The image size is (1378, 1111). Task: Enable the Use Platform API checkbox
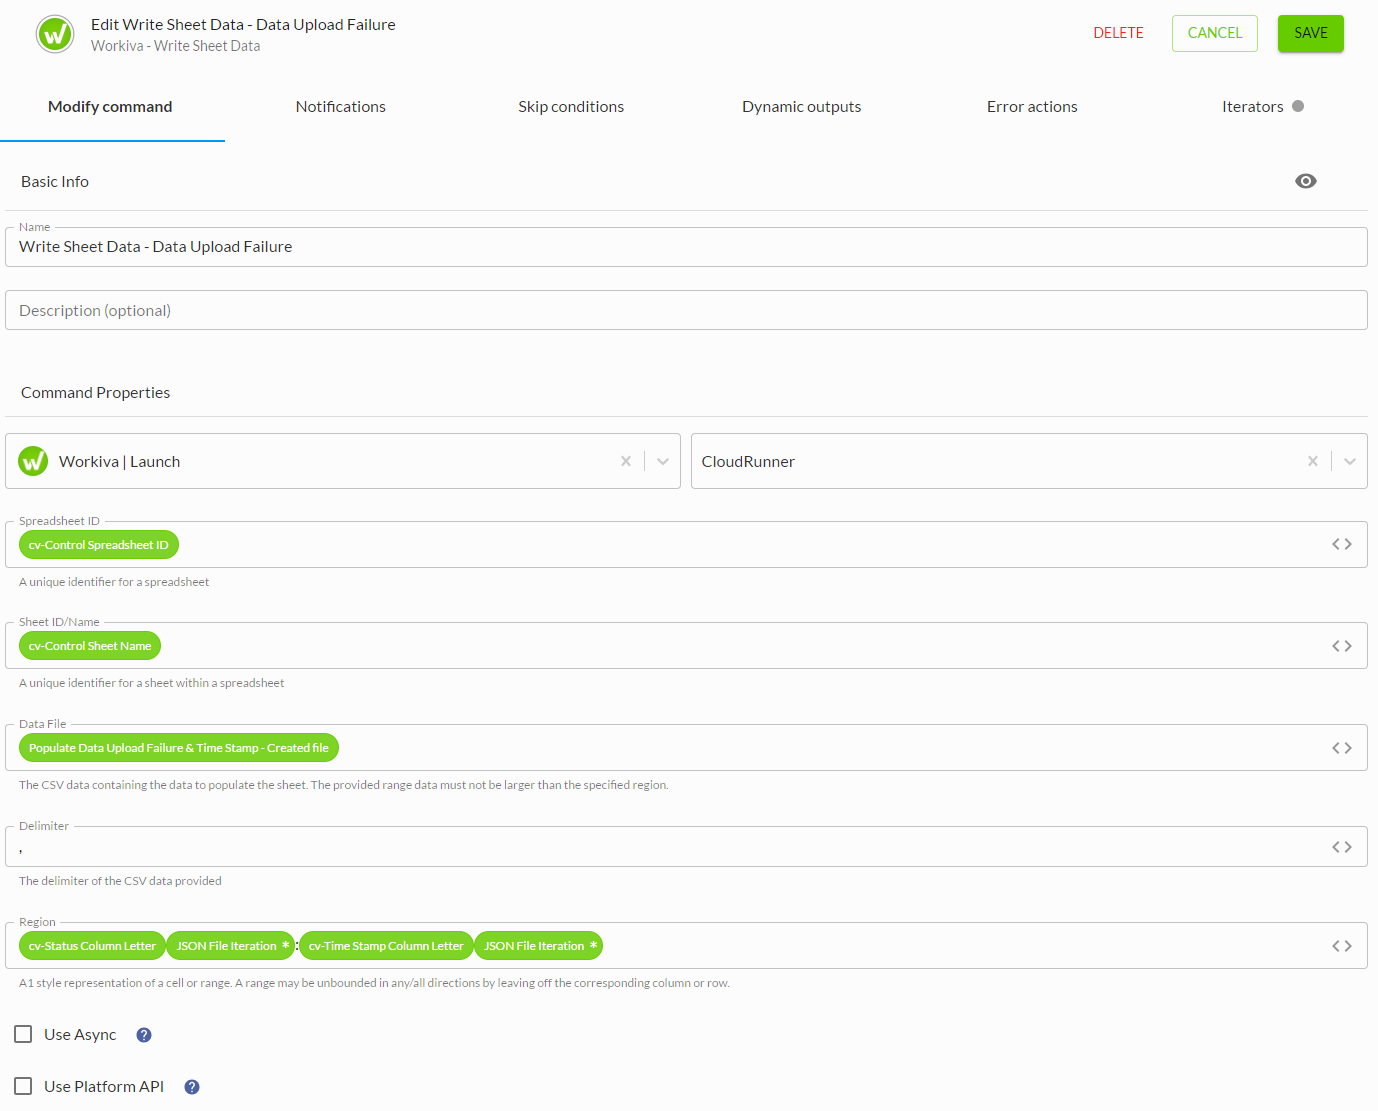tap(23, 1086)
